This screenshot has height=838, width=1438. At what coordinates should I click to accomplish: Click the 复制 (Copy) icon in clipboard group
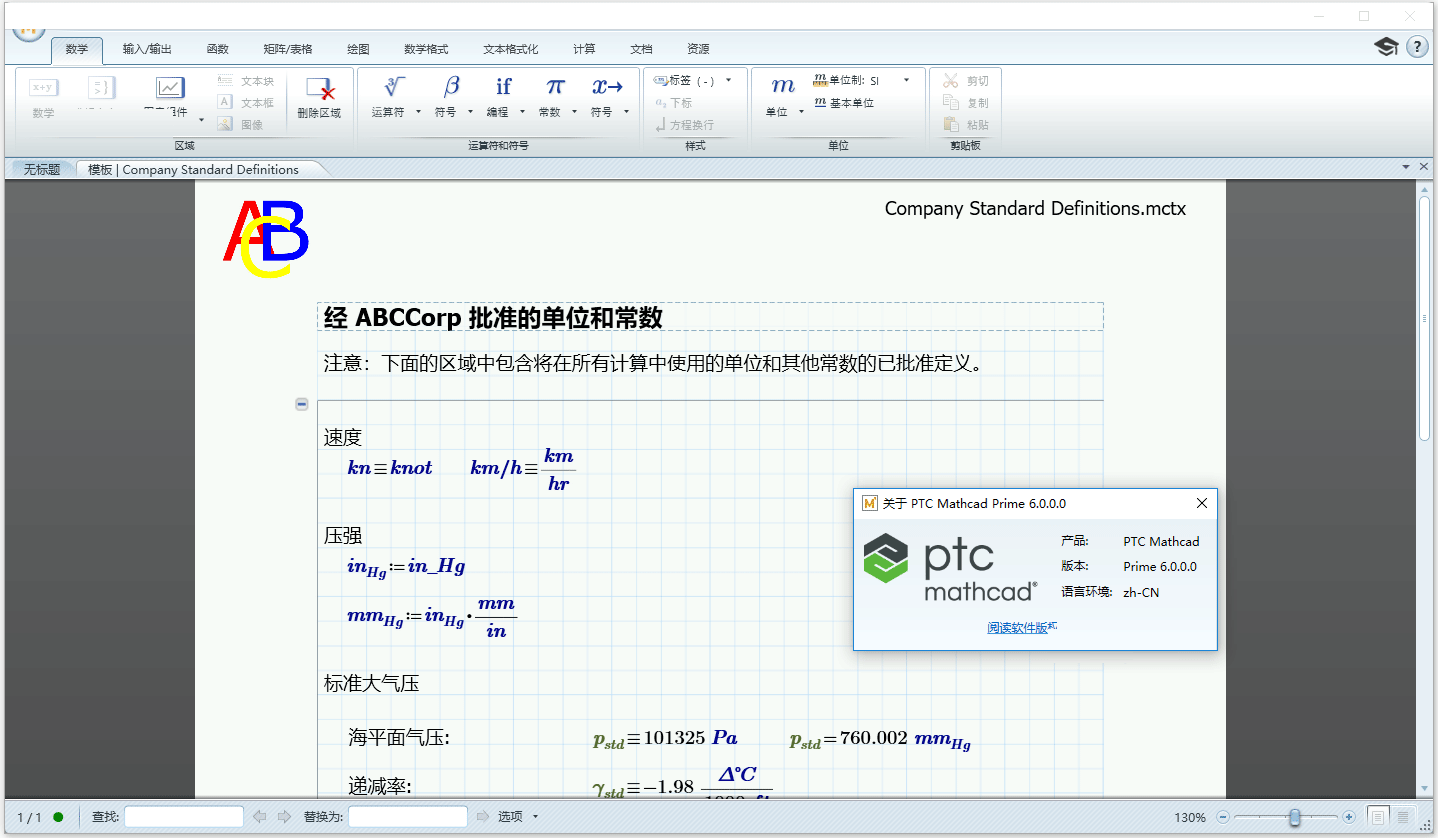965,101
